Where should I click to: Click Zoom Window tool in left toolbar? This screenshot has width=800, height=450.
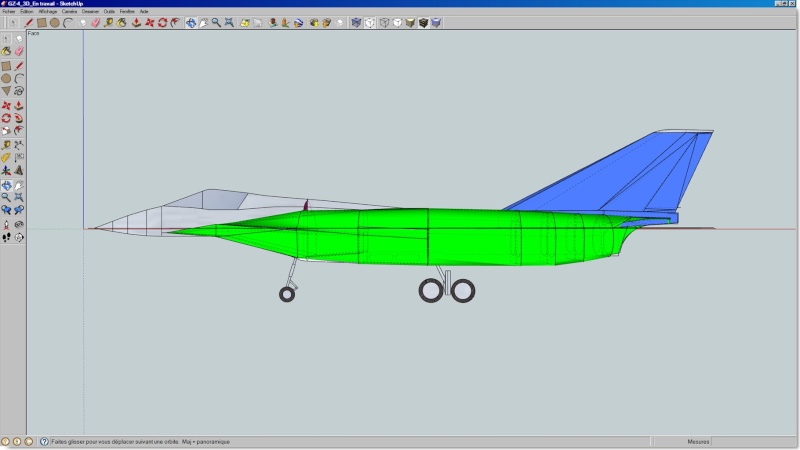(x=19, y=197)
